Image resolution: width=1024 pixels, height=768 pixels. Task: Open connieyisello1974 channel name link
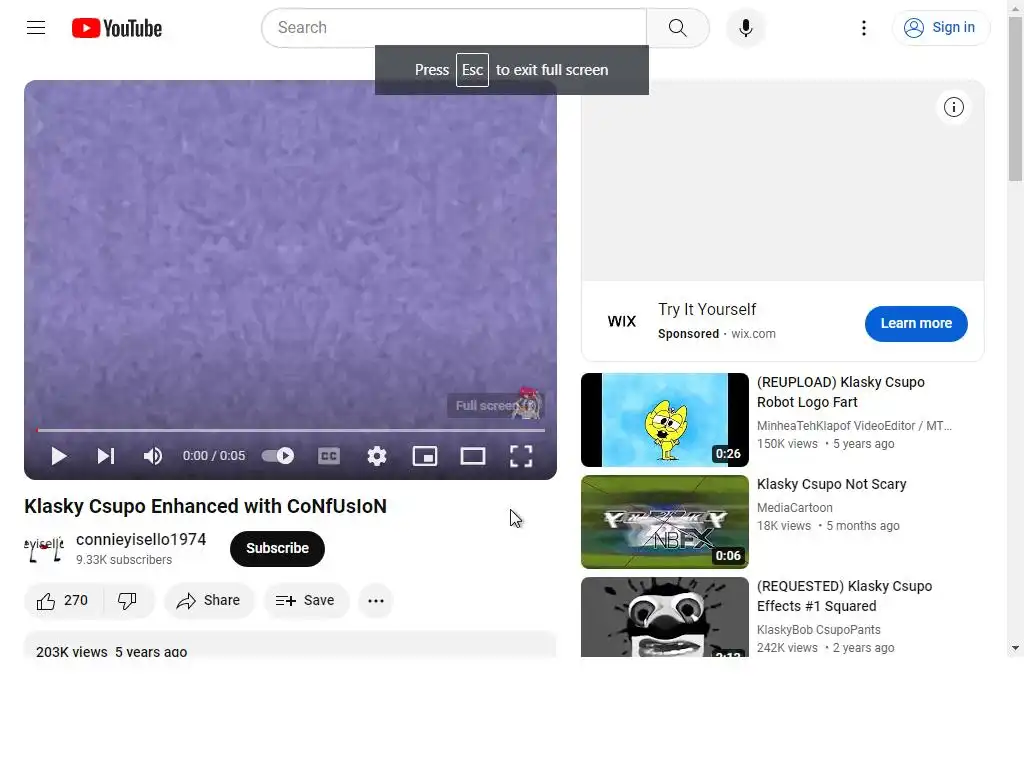click(141, 539)
